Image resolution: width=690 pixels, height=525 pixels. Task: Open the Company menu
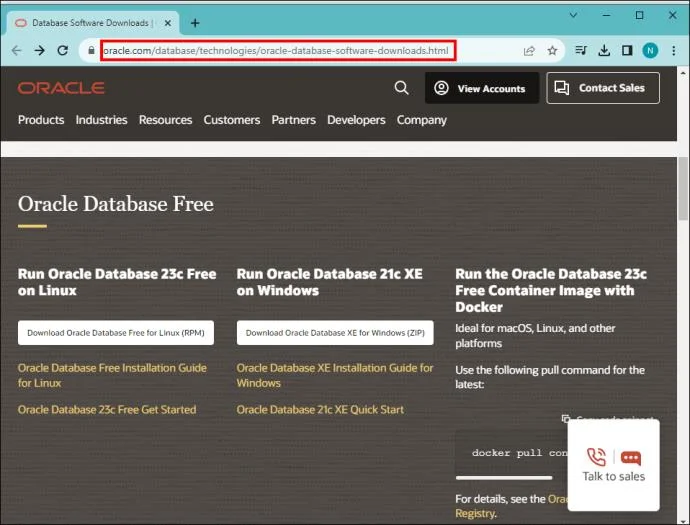tap(422, 120)
